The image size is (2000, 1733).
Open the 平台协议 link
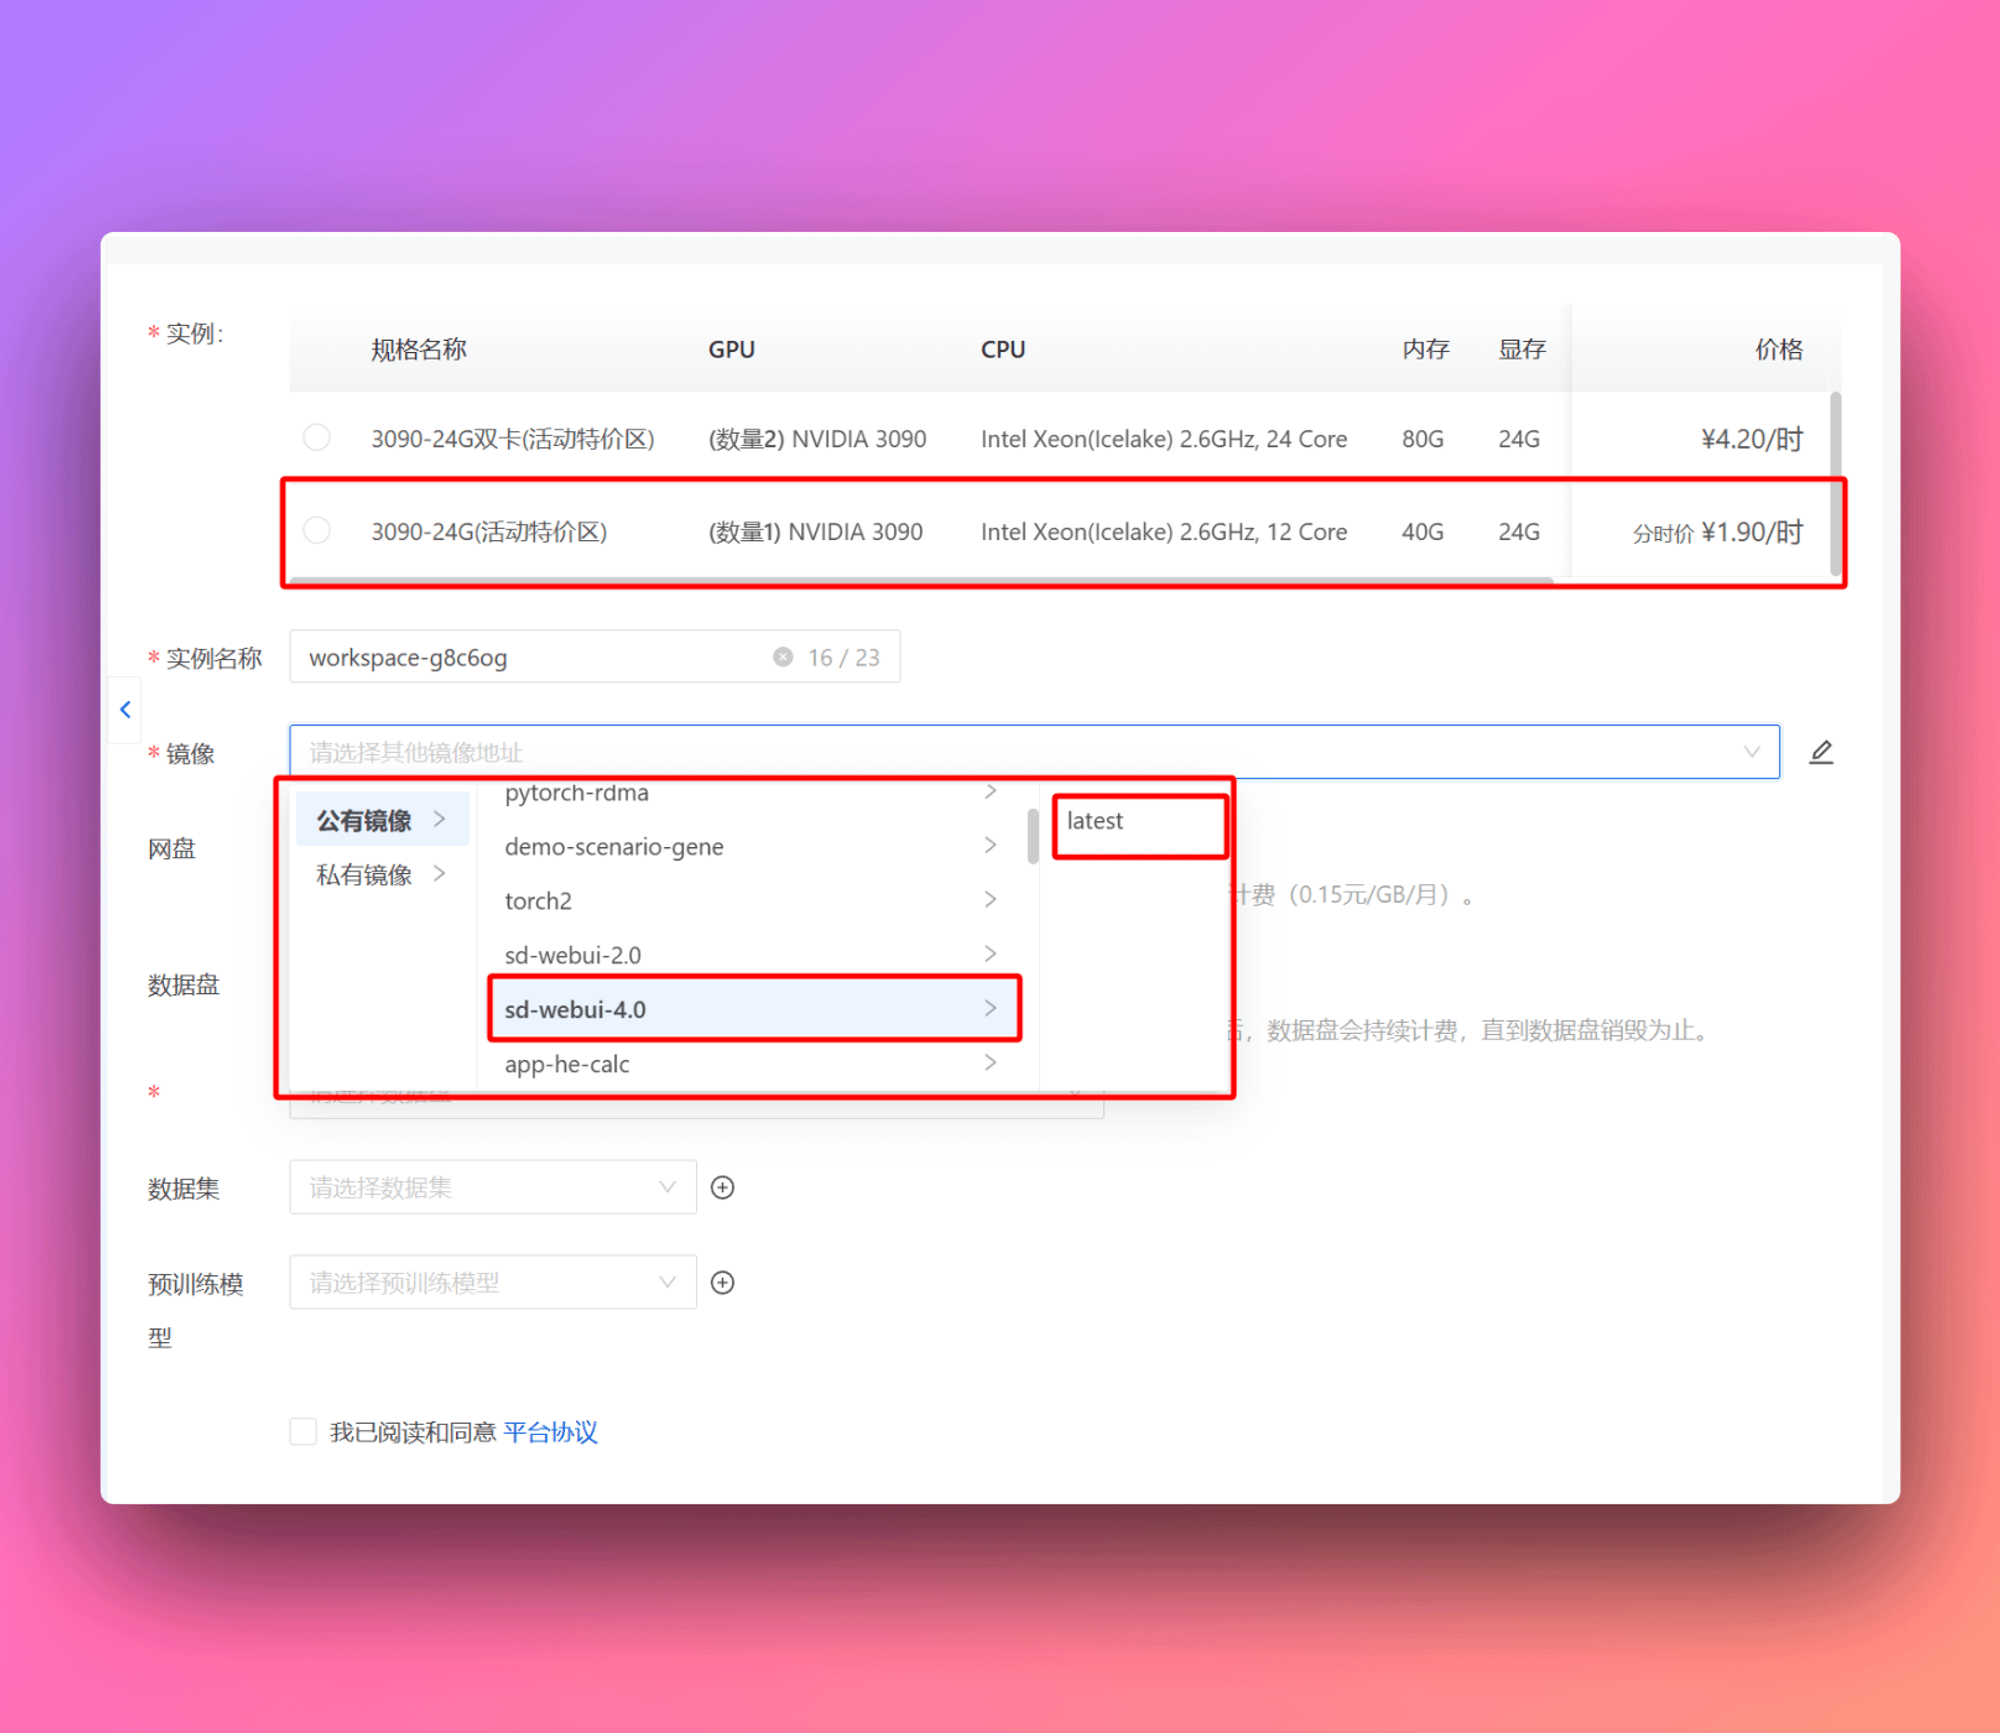[550, 1432]
